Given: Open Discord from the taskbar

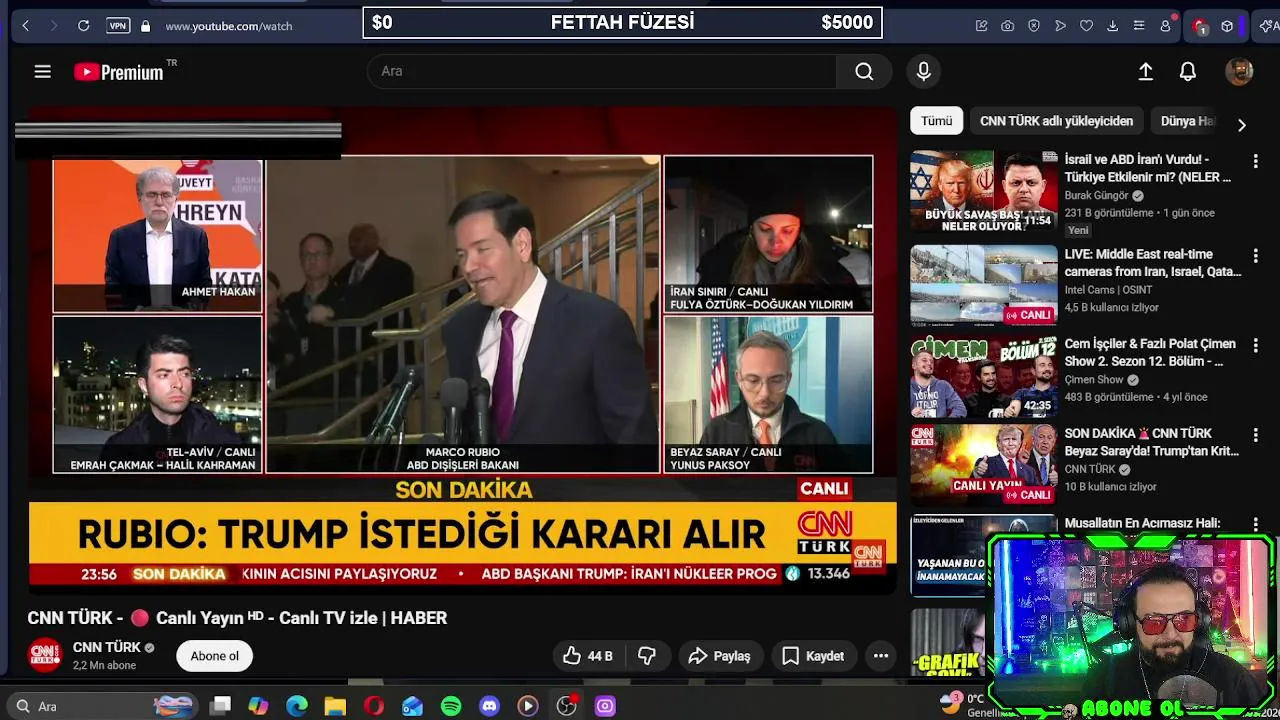Looking at the screenshot, I should point(489,706).
